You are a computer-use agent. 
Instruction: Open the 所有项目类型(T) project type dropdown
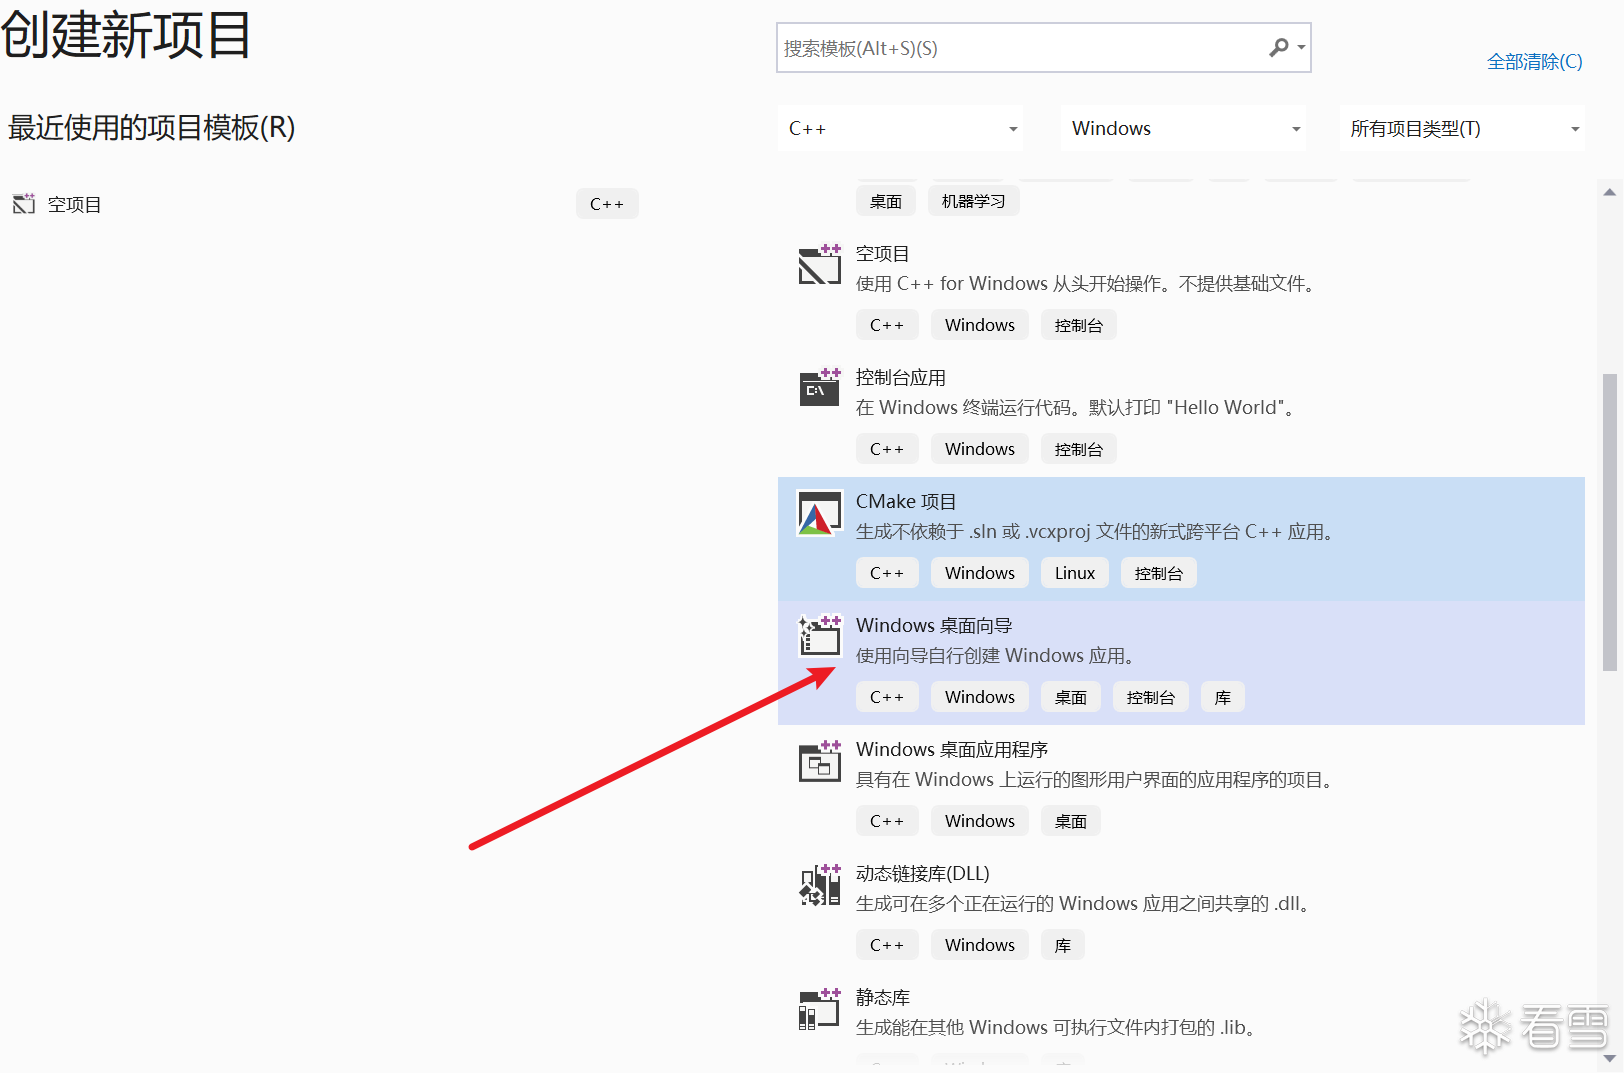pos(1462,128)
